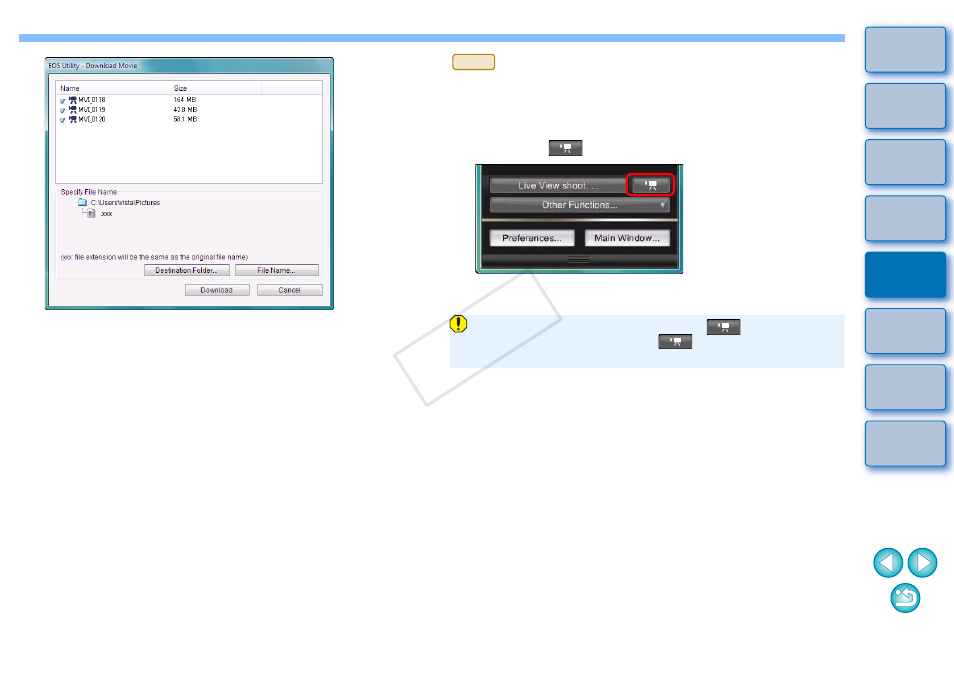The width and height of the screenshot is (954, 674).
Task: Click the C:\Users\vista\Pictures path
Action: click(x=125, y=203)
